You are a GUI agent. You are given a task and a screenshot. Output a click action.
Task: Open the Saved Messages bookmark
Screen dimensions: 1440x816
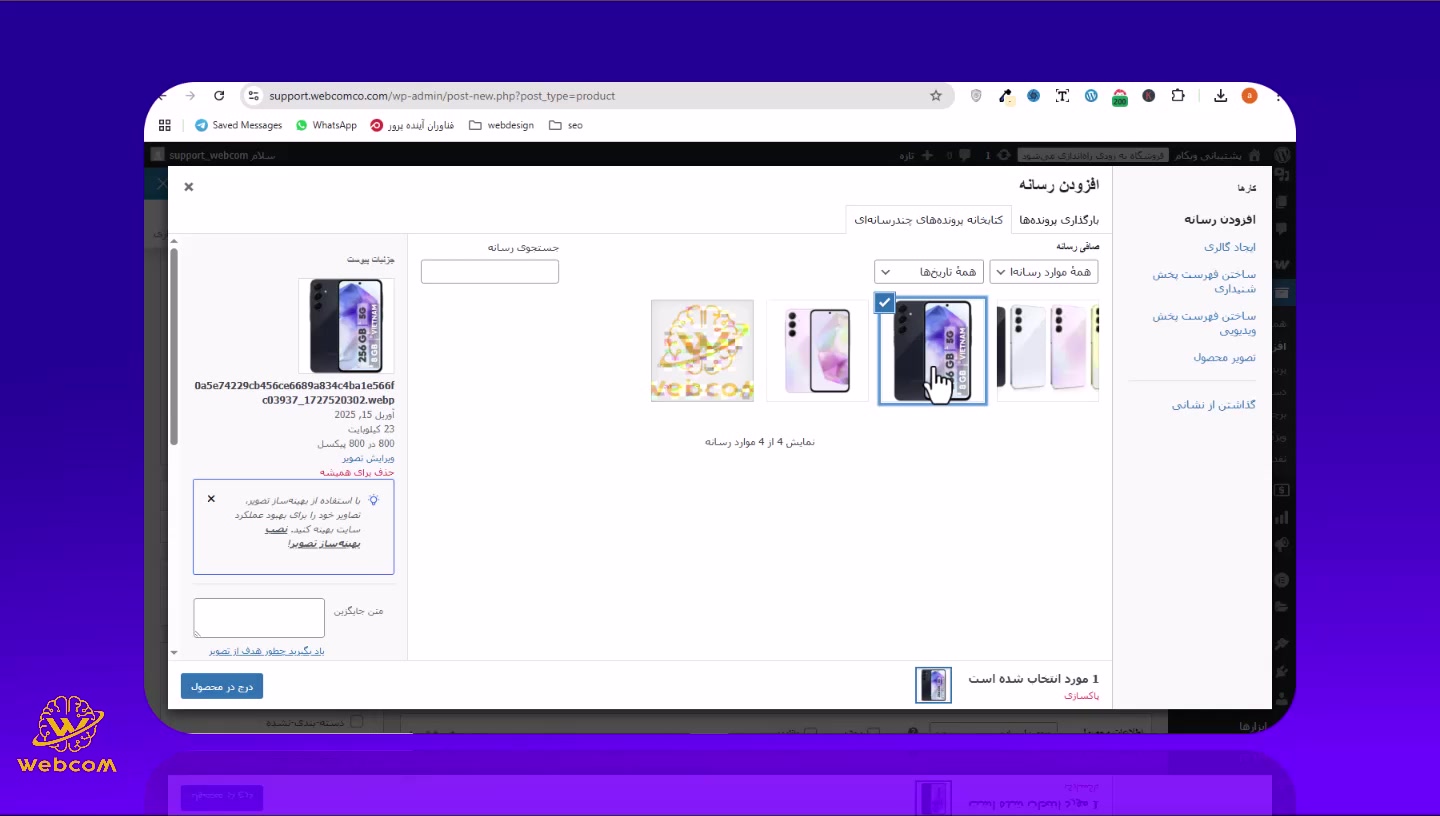click(x=239, y=125)
